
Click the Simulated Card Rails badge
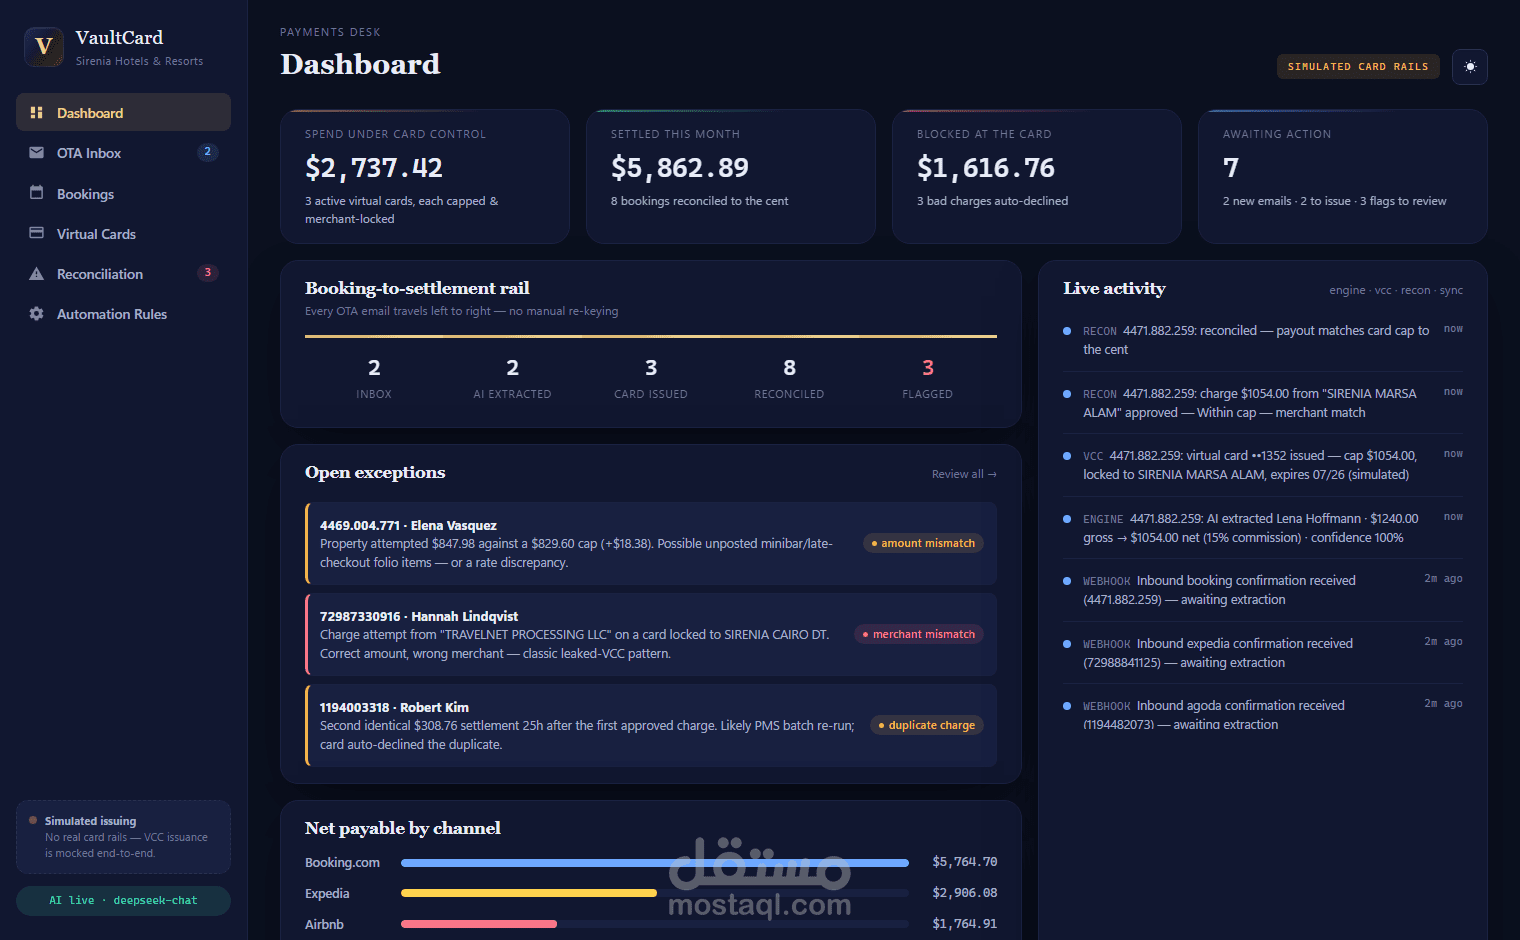[1358, 67]
